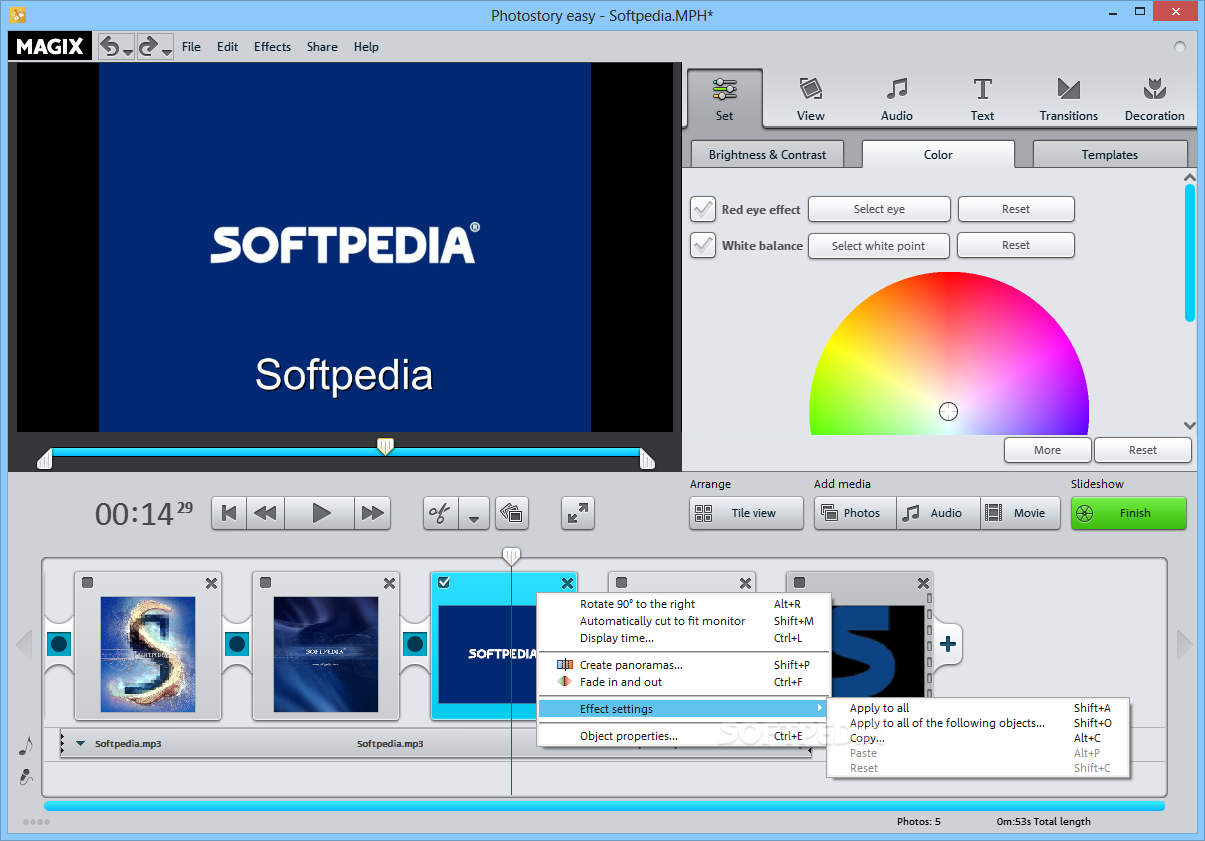Screen dimensions: 1205x841
Task: Switch preview to fullscreen
Action: coord(578,513)
